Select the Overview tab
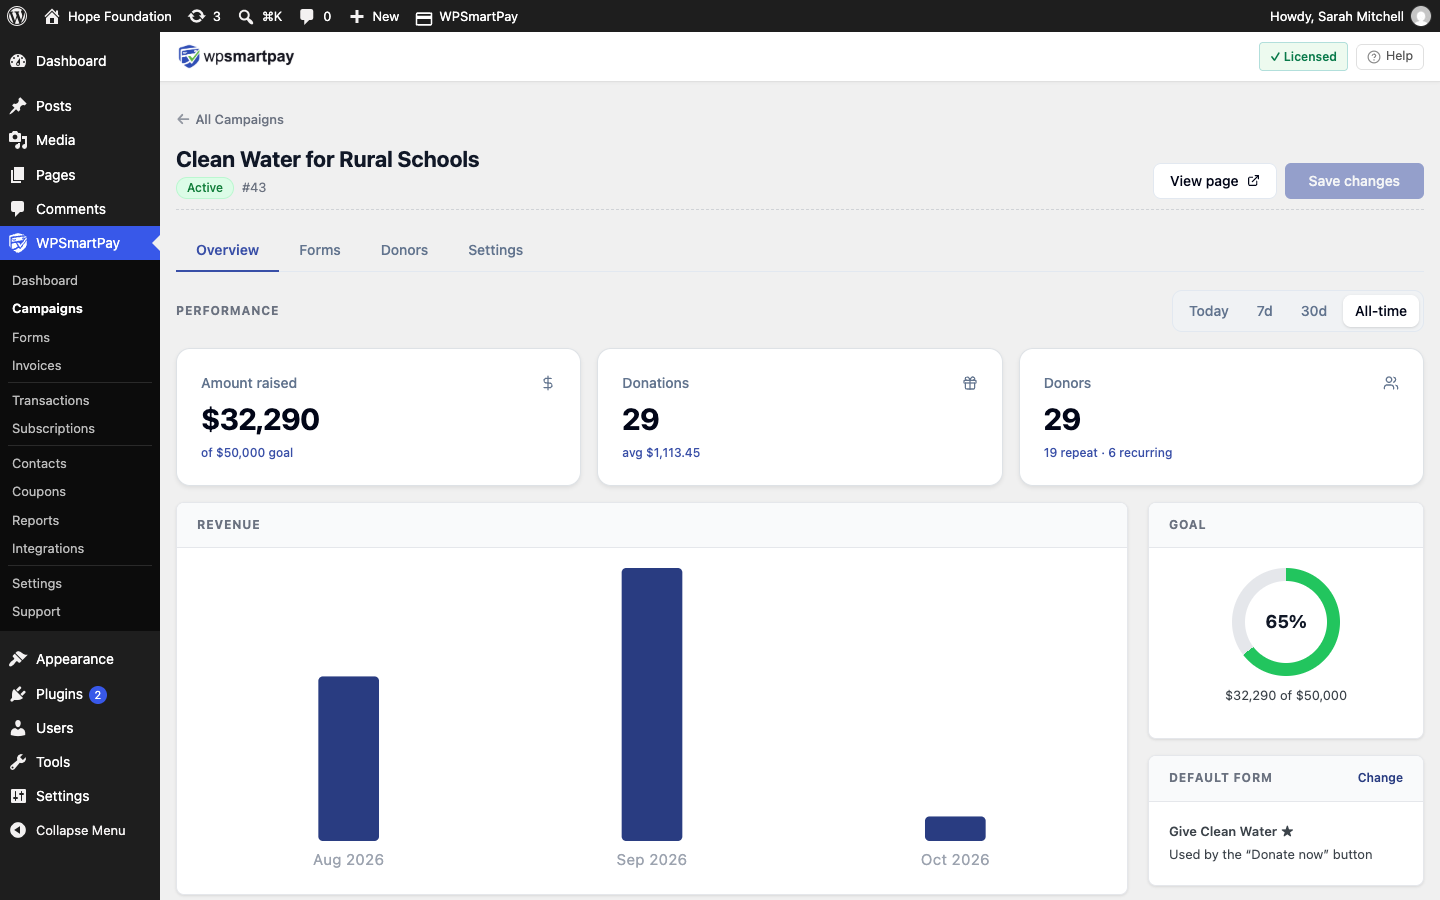Viewport: 1440px width, 900px height. [x=227, y=250]
